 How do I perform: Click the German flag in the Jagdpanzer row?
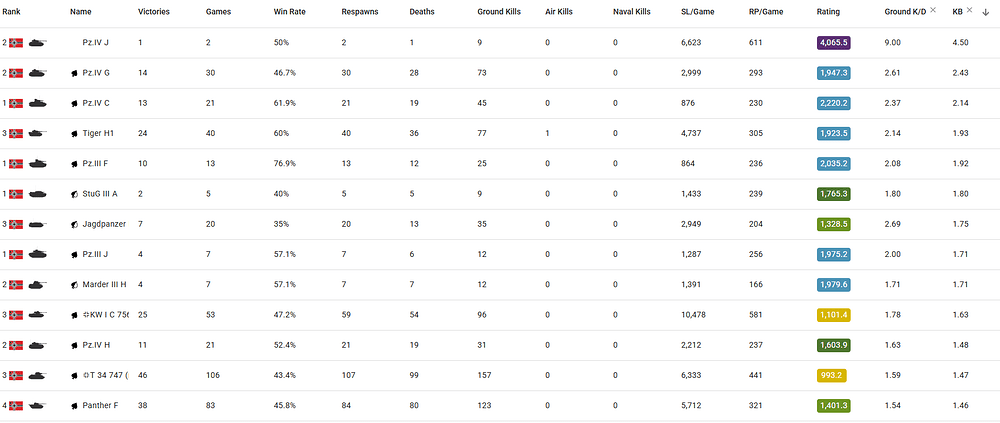[x=16, y=224]
